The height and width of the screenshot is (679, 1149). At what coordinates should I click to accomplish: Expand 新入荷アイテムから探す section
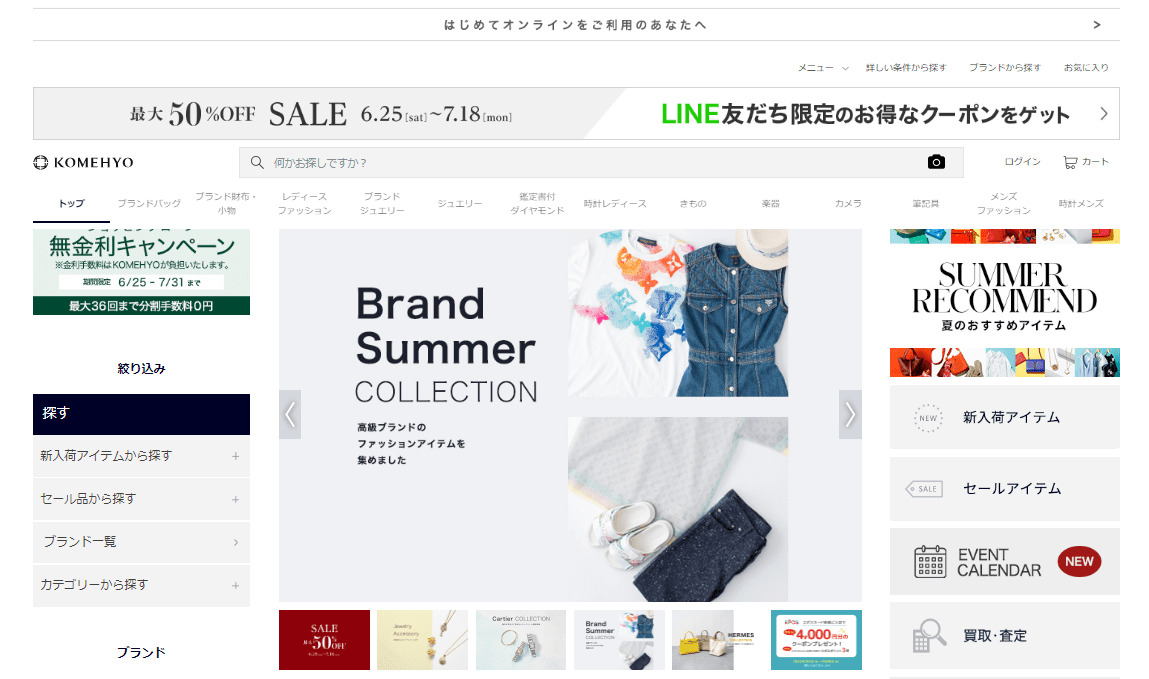[141, 456]
